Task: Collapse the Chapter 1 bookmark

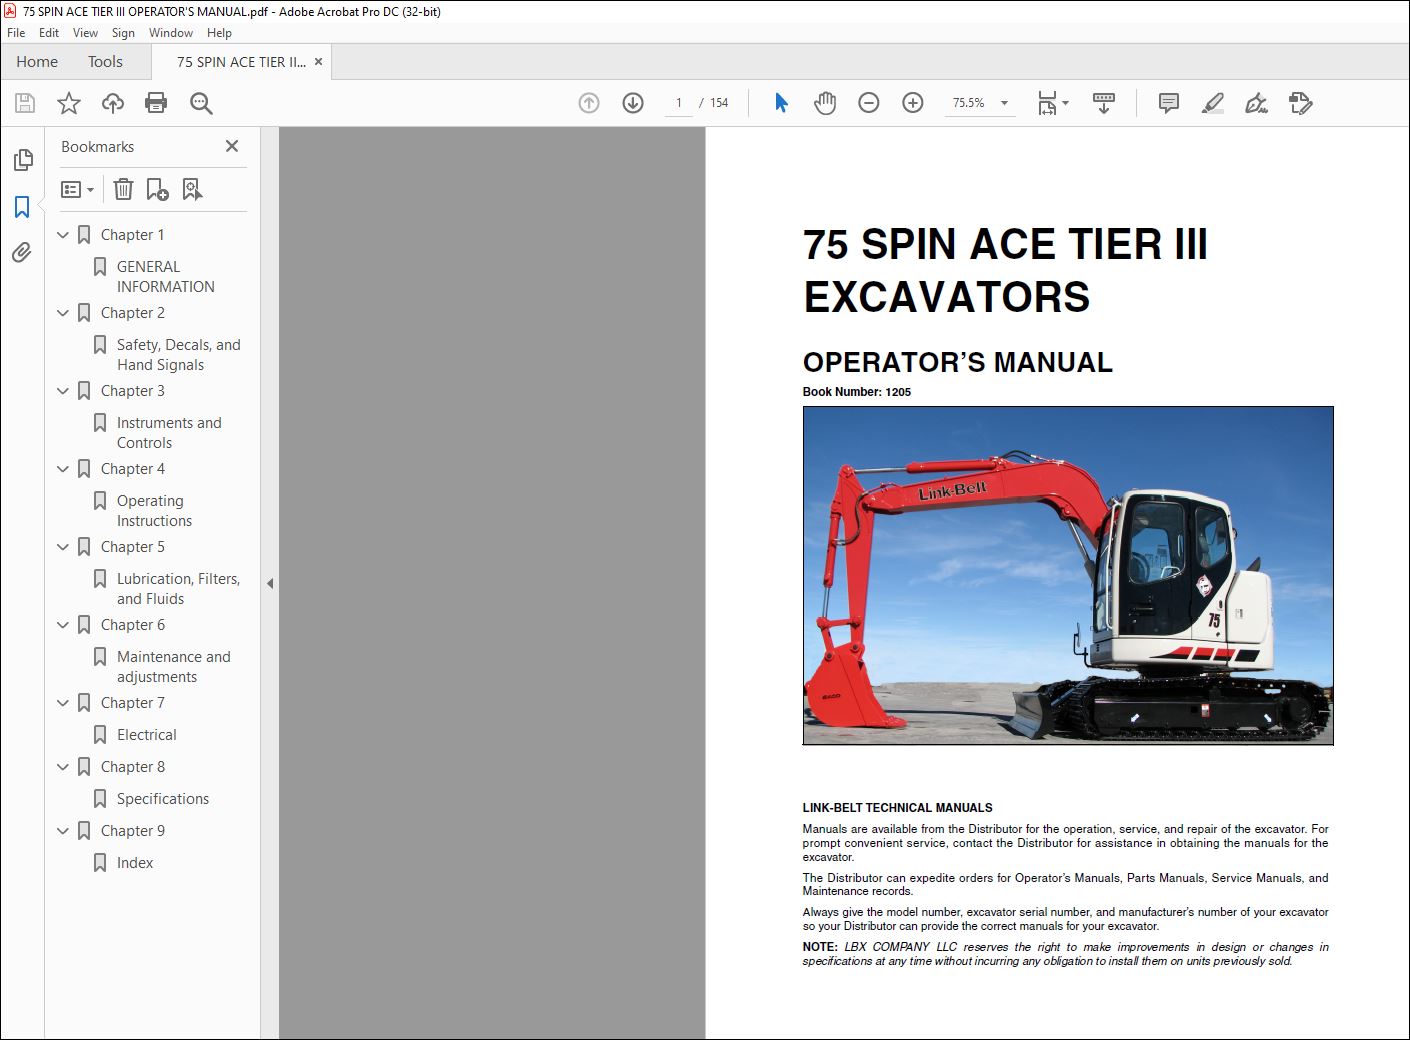Action: (x=63, y=235)
